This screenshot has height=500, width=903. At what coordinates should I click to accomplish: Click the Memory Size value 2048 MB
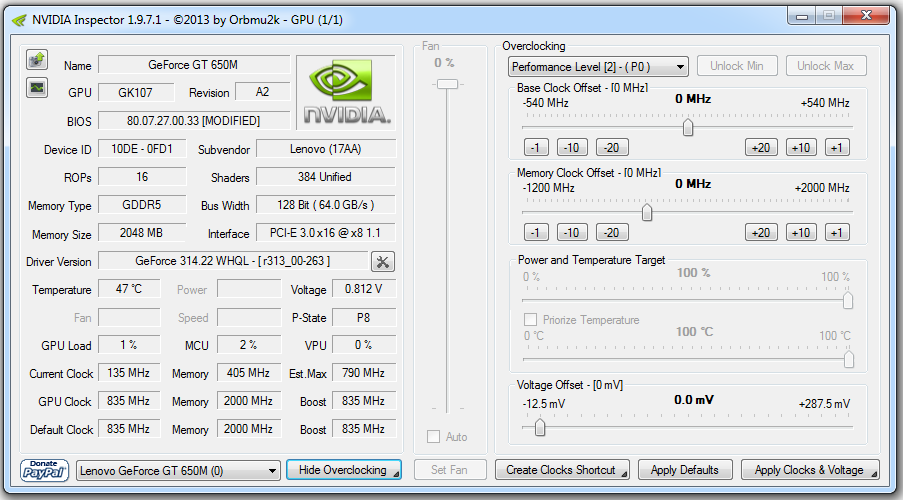tap(142, 233)
